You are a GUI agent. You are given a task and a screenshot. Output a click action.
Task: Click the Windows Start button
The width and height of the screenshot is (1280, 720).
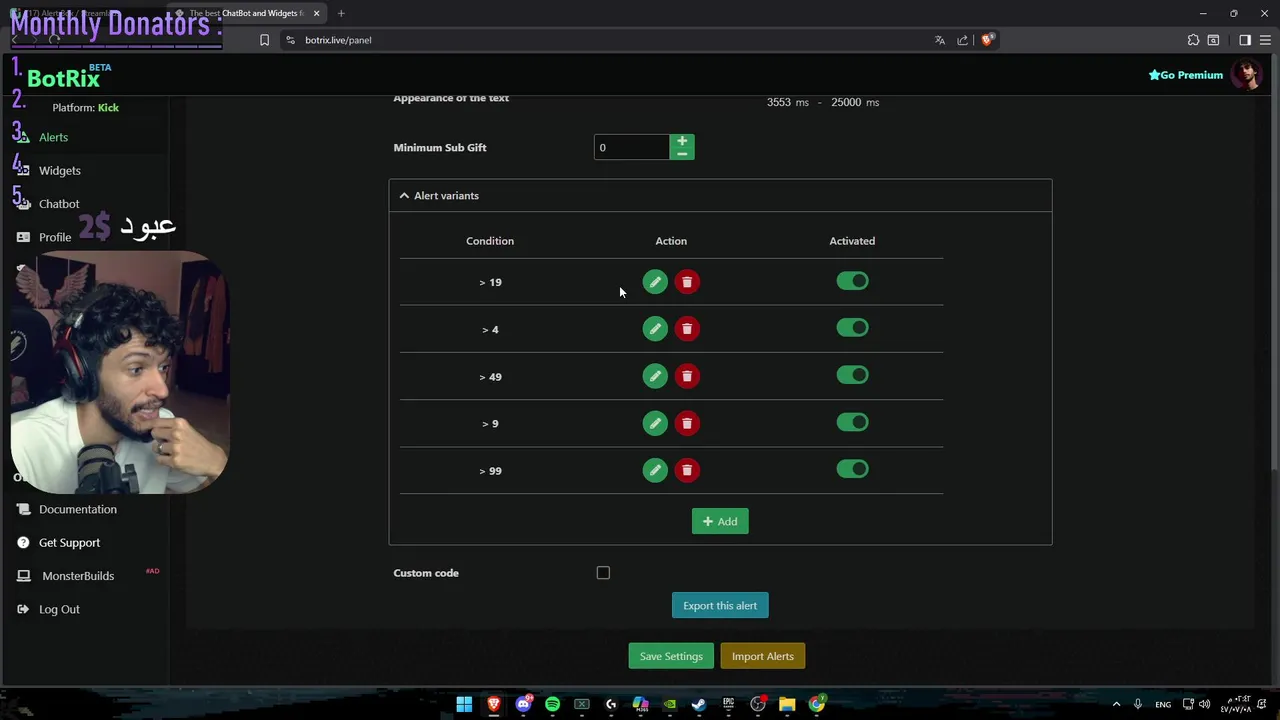[x=464, y=704]
